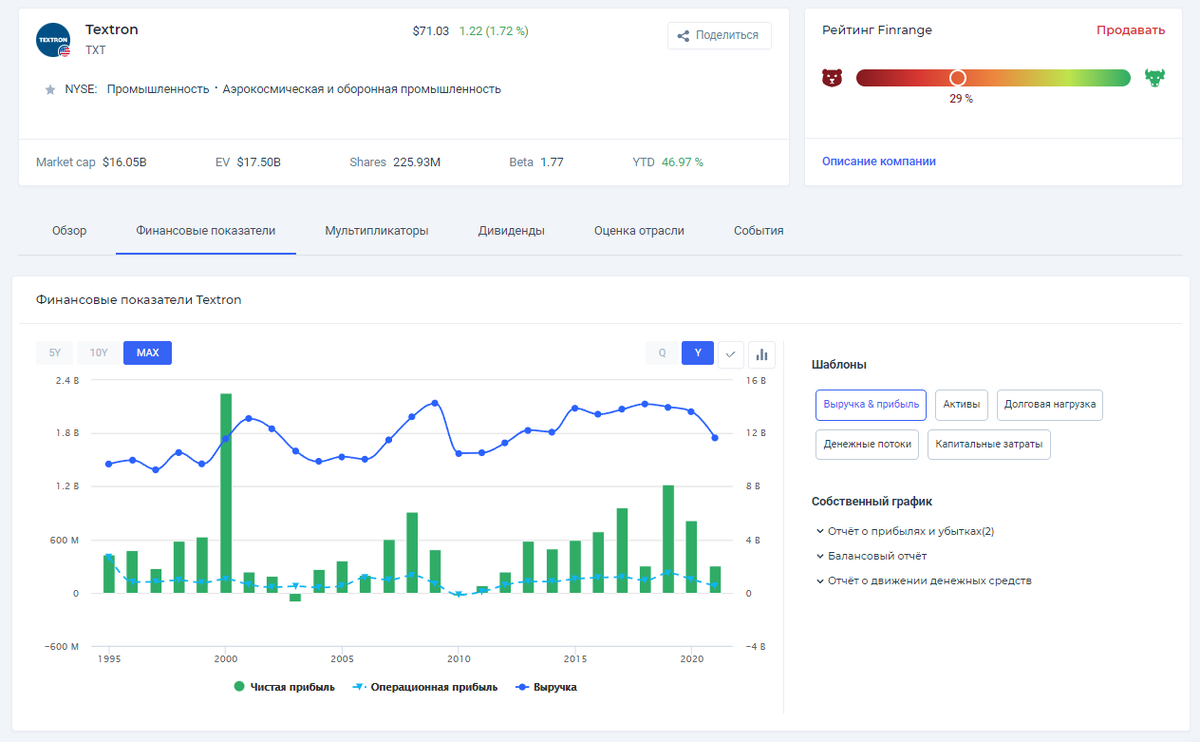1200x742 pixels.
Task: Expand Отчёт о прибылях и убытках section
Action: point(906,532)
